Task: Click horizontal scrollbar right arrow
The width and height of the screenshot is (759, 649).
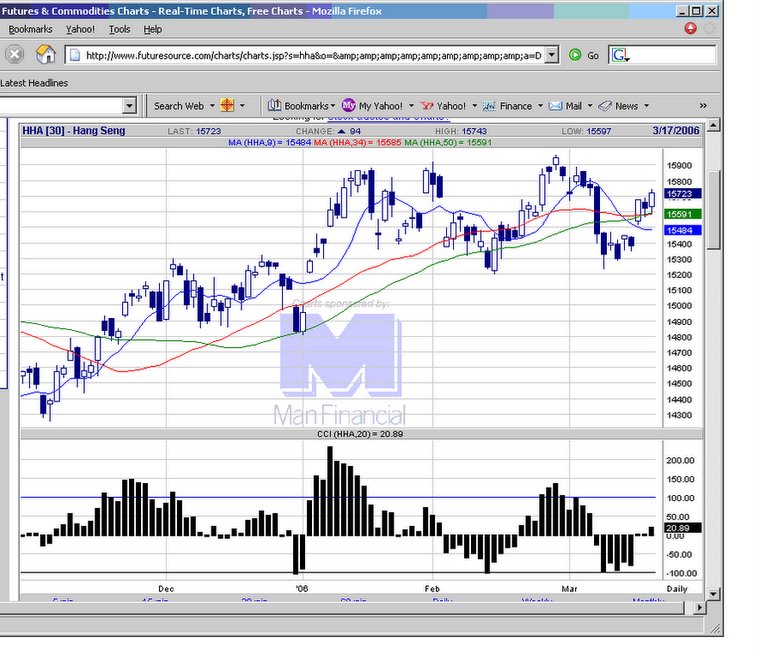Action: [699, 607]
